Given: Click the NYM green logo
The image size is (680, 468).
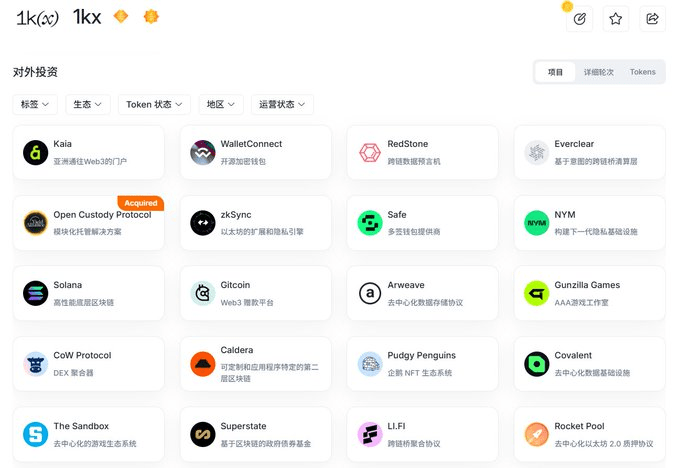Looking at the screenshot, I should click(536, 223).
